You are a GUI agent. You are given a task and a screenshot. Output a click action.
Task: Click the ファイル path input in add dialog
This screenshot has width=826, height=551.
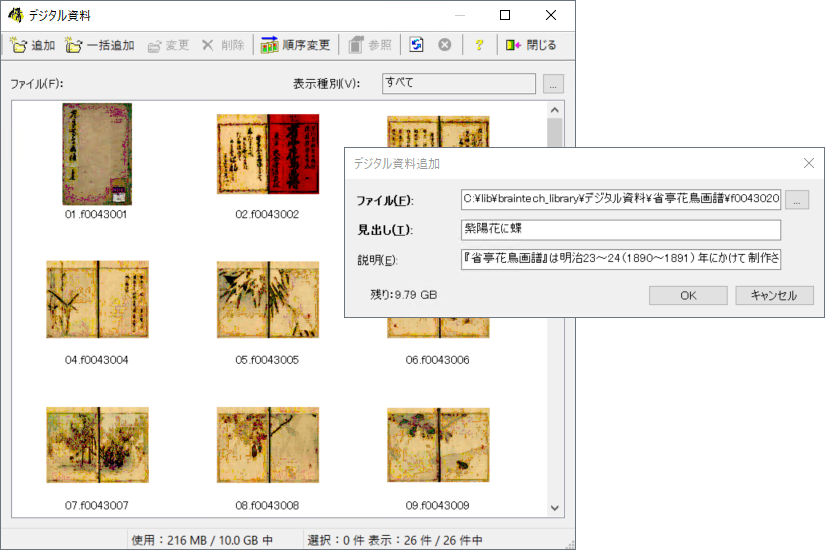[x=621, y=199]
